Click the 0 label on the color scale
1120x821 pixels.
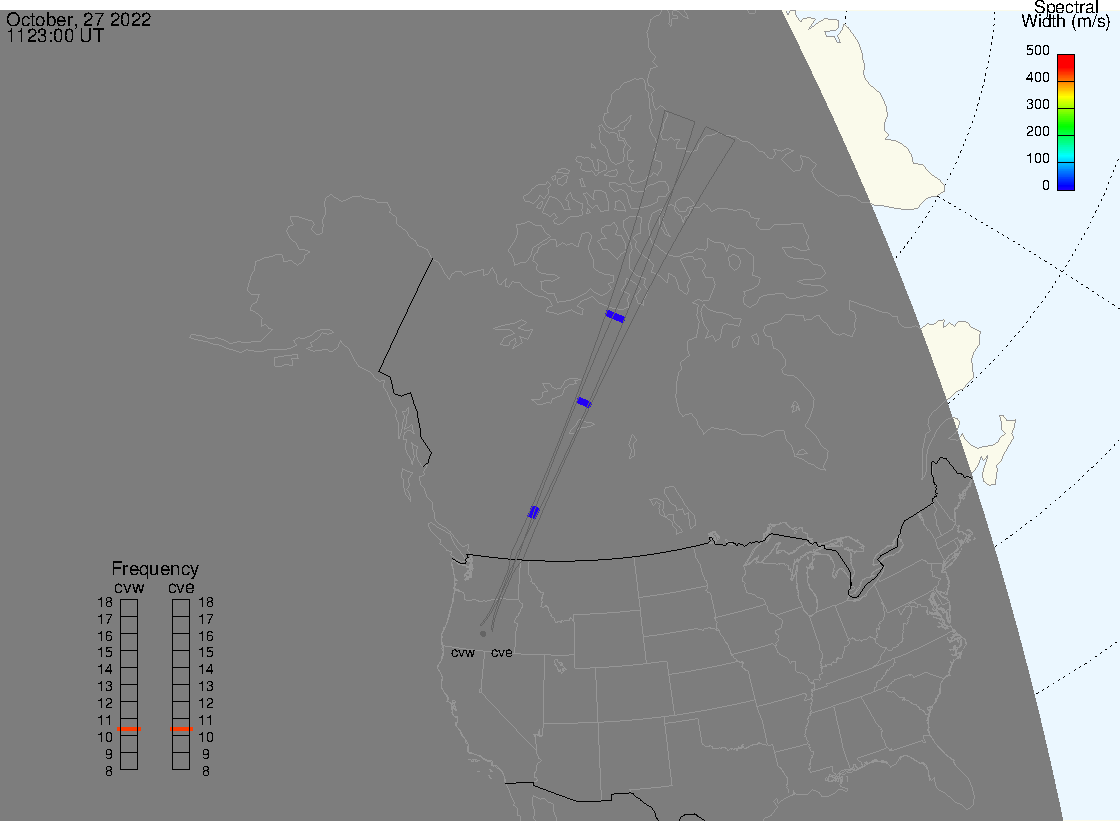(1046, 186)
